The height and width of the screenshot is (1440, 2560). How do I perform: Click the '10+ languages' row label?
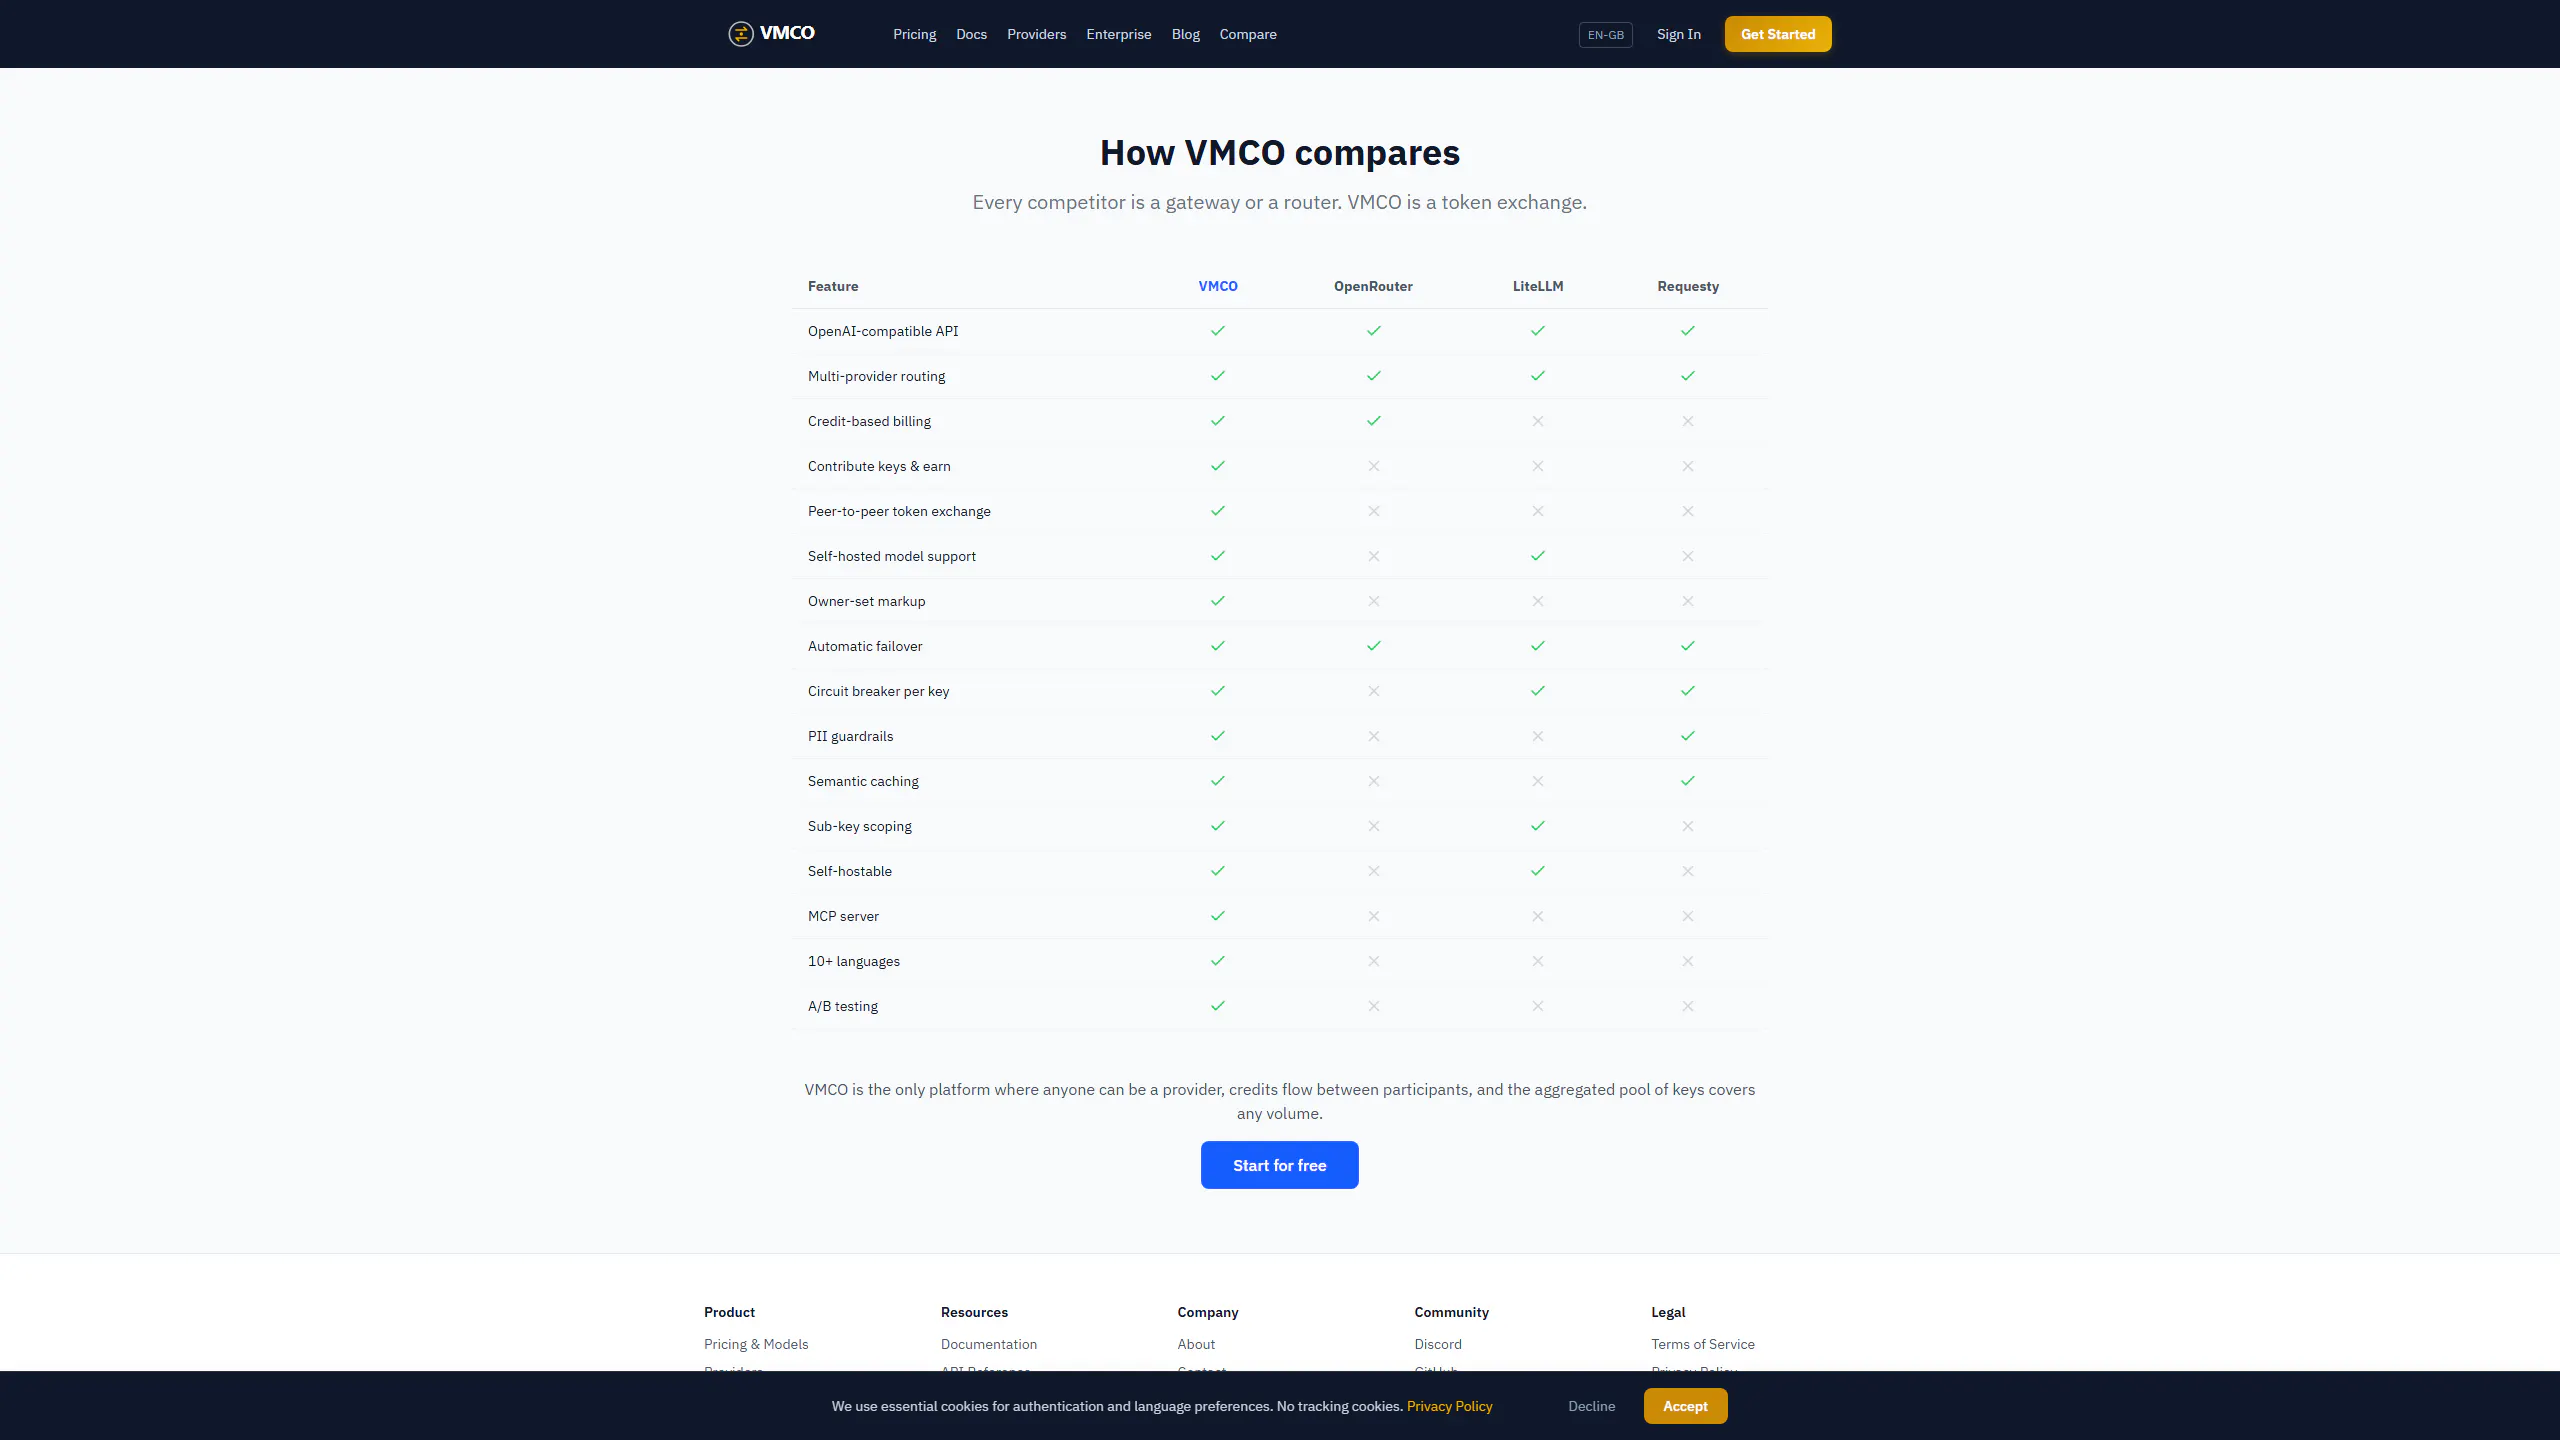pos(854,961)
